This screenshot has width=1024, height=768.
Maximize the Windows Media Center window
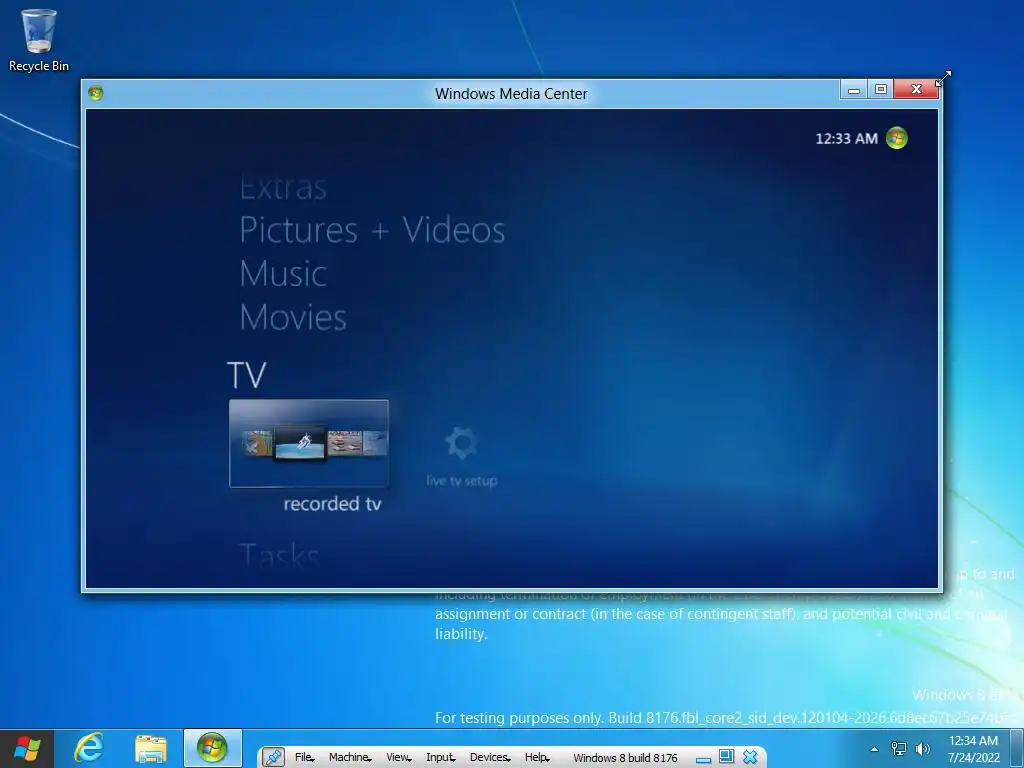880,89
